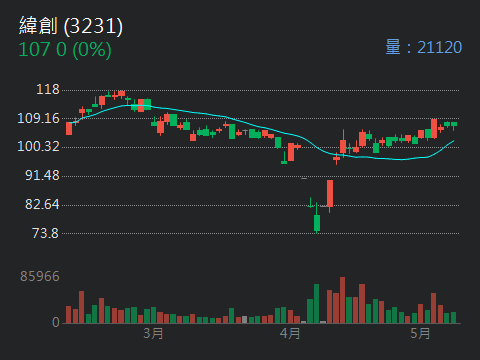Click the volume label 量：21120
Screen dimensions: 480x360
[423, 47]
